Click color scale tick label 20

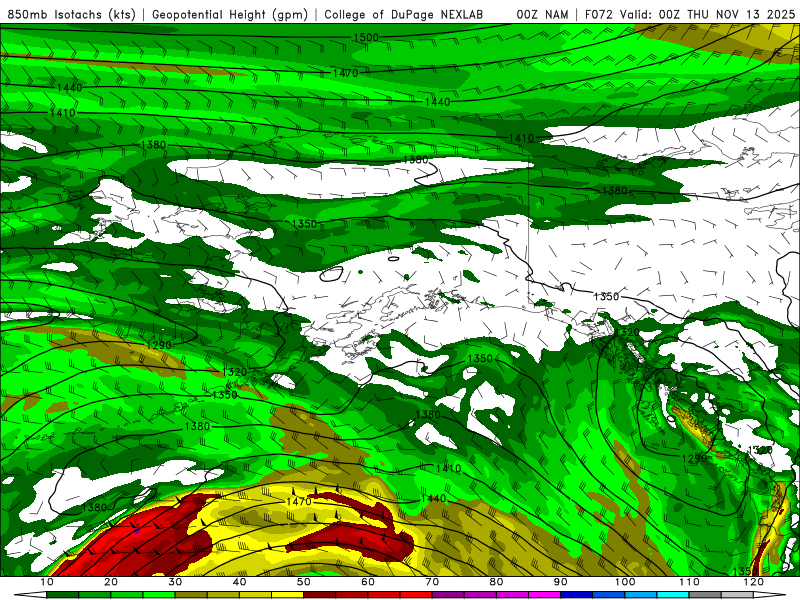tap(111, 582)
